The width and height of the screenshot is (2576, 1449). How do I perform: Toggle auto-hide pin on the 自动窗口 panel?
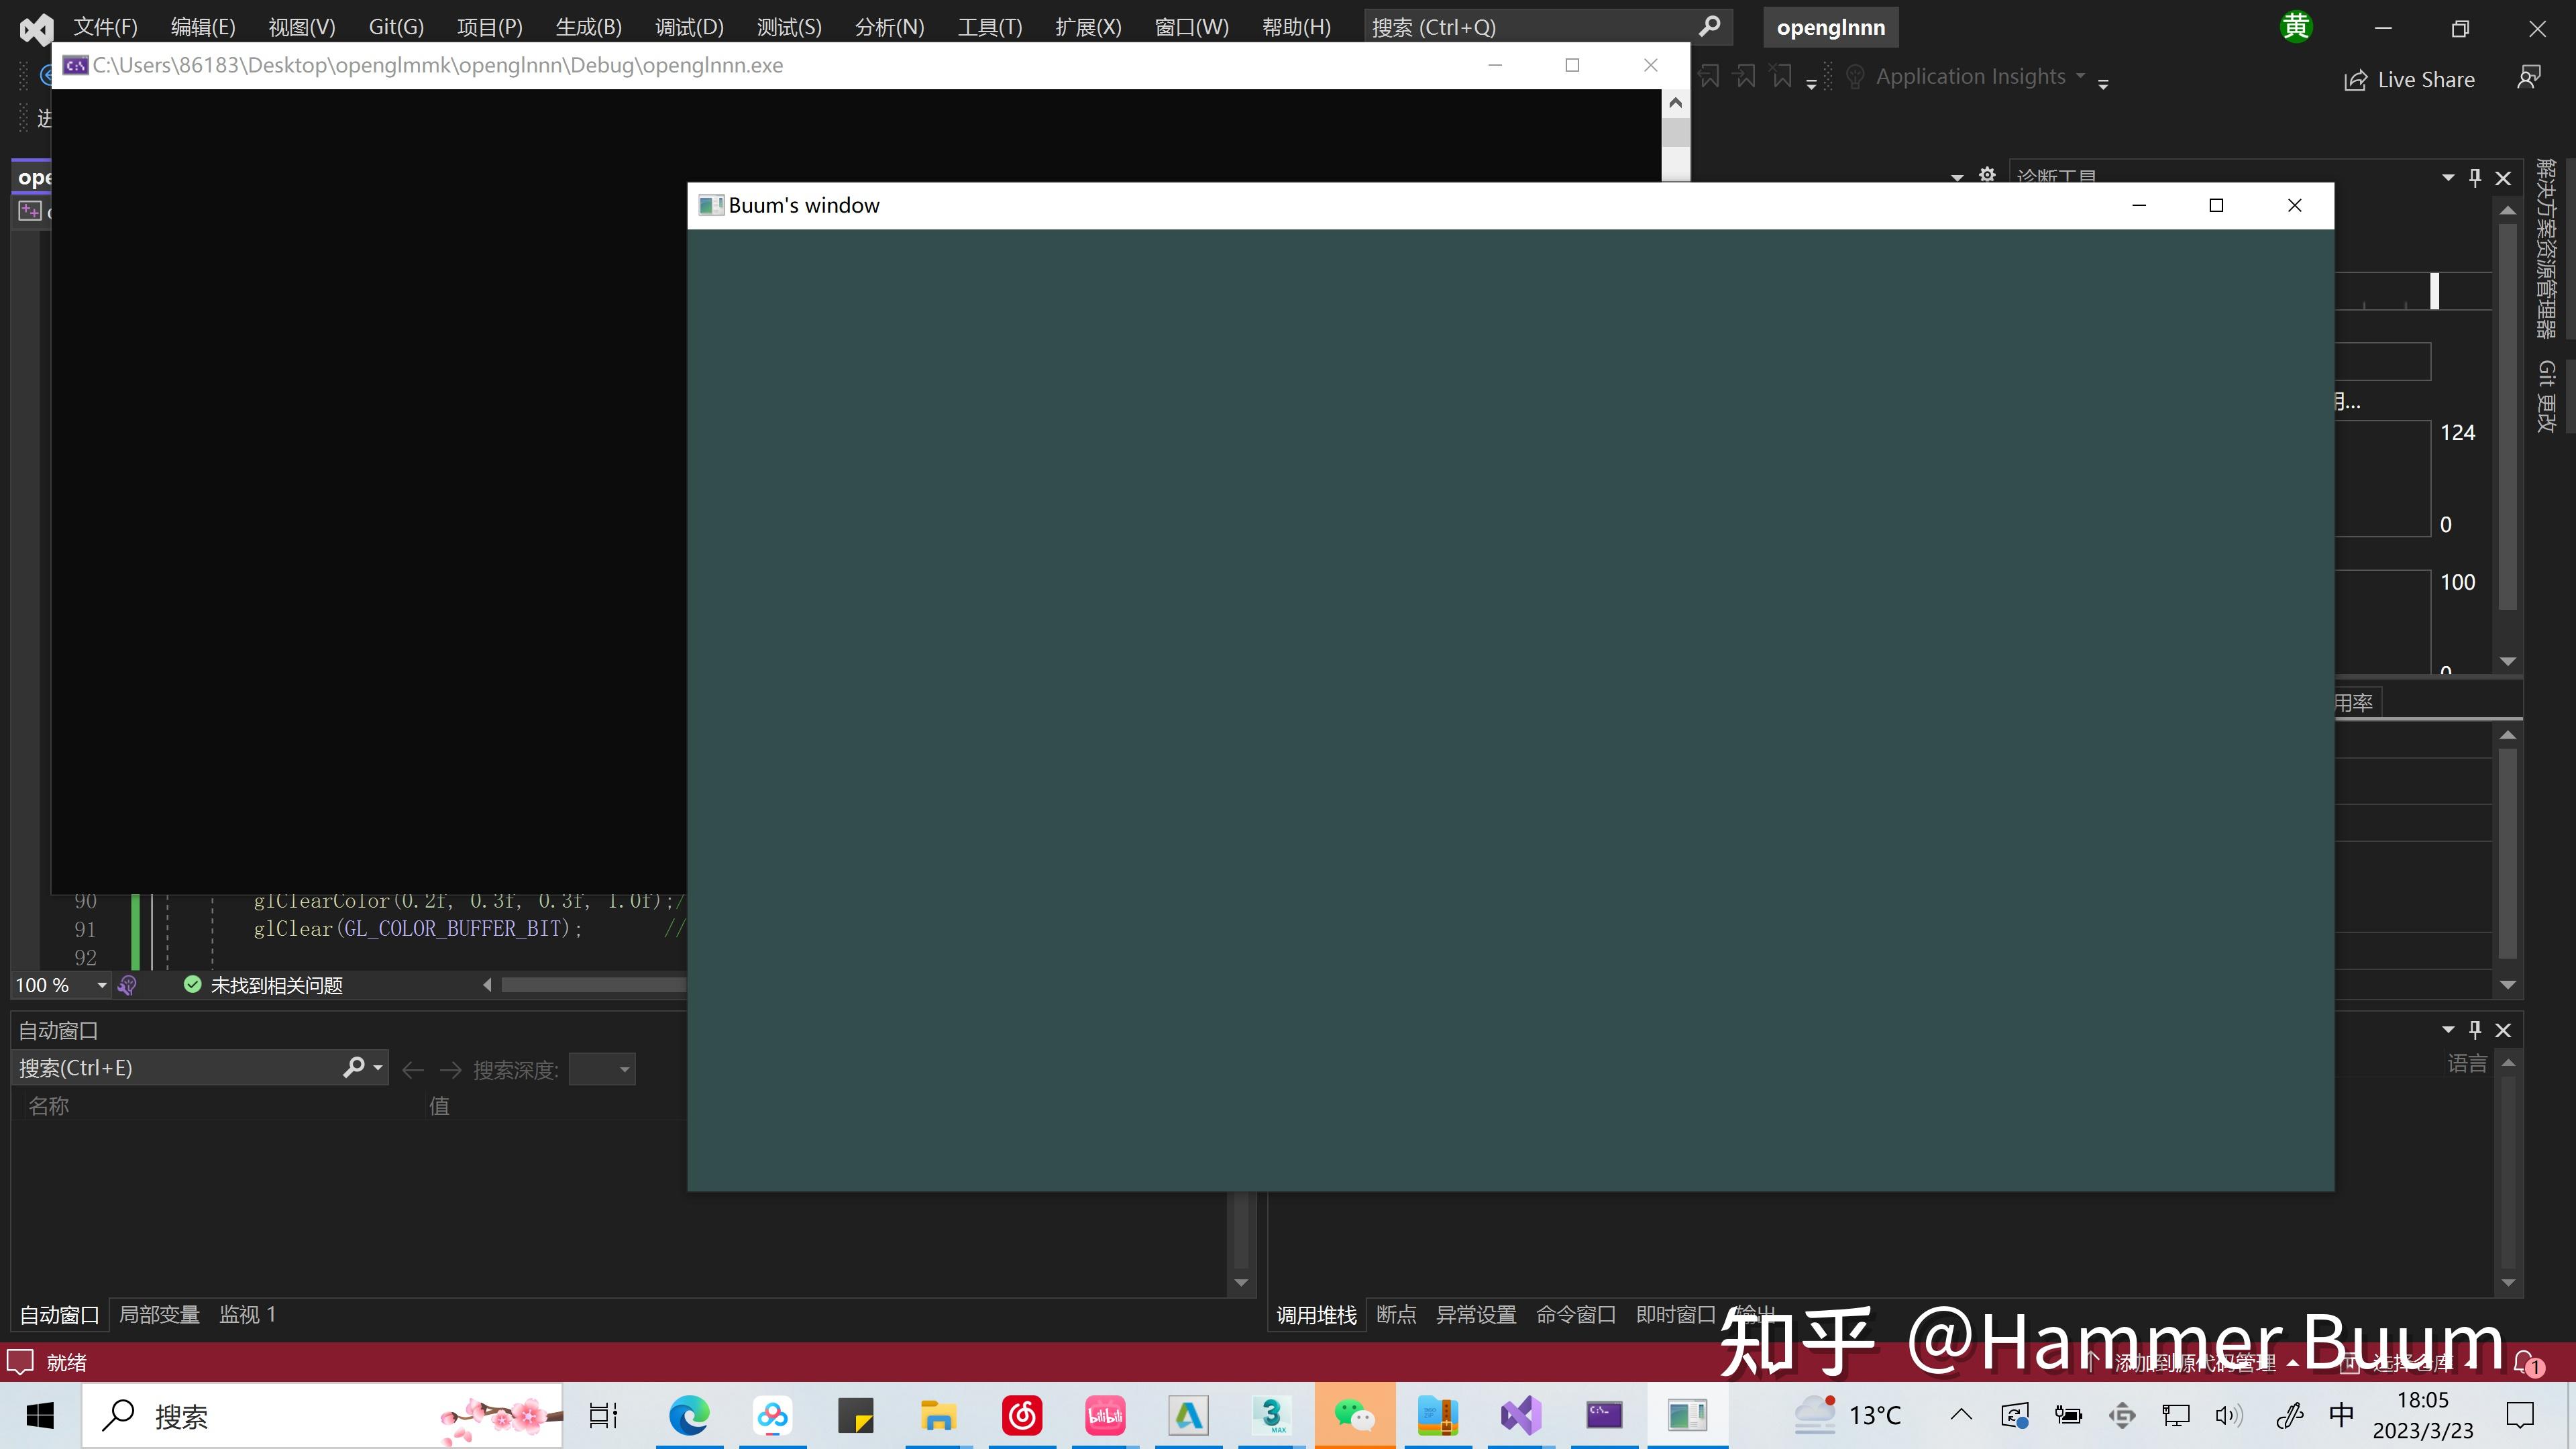(2474, 1029)
